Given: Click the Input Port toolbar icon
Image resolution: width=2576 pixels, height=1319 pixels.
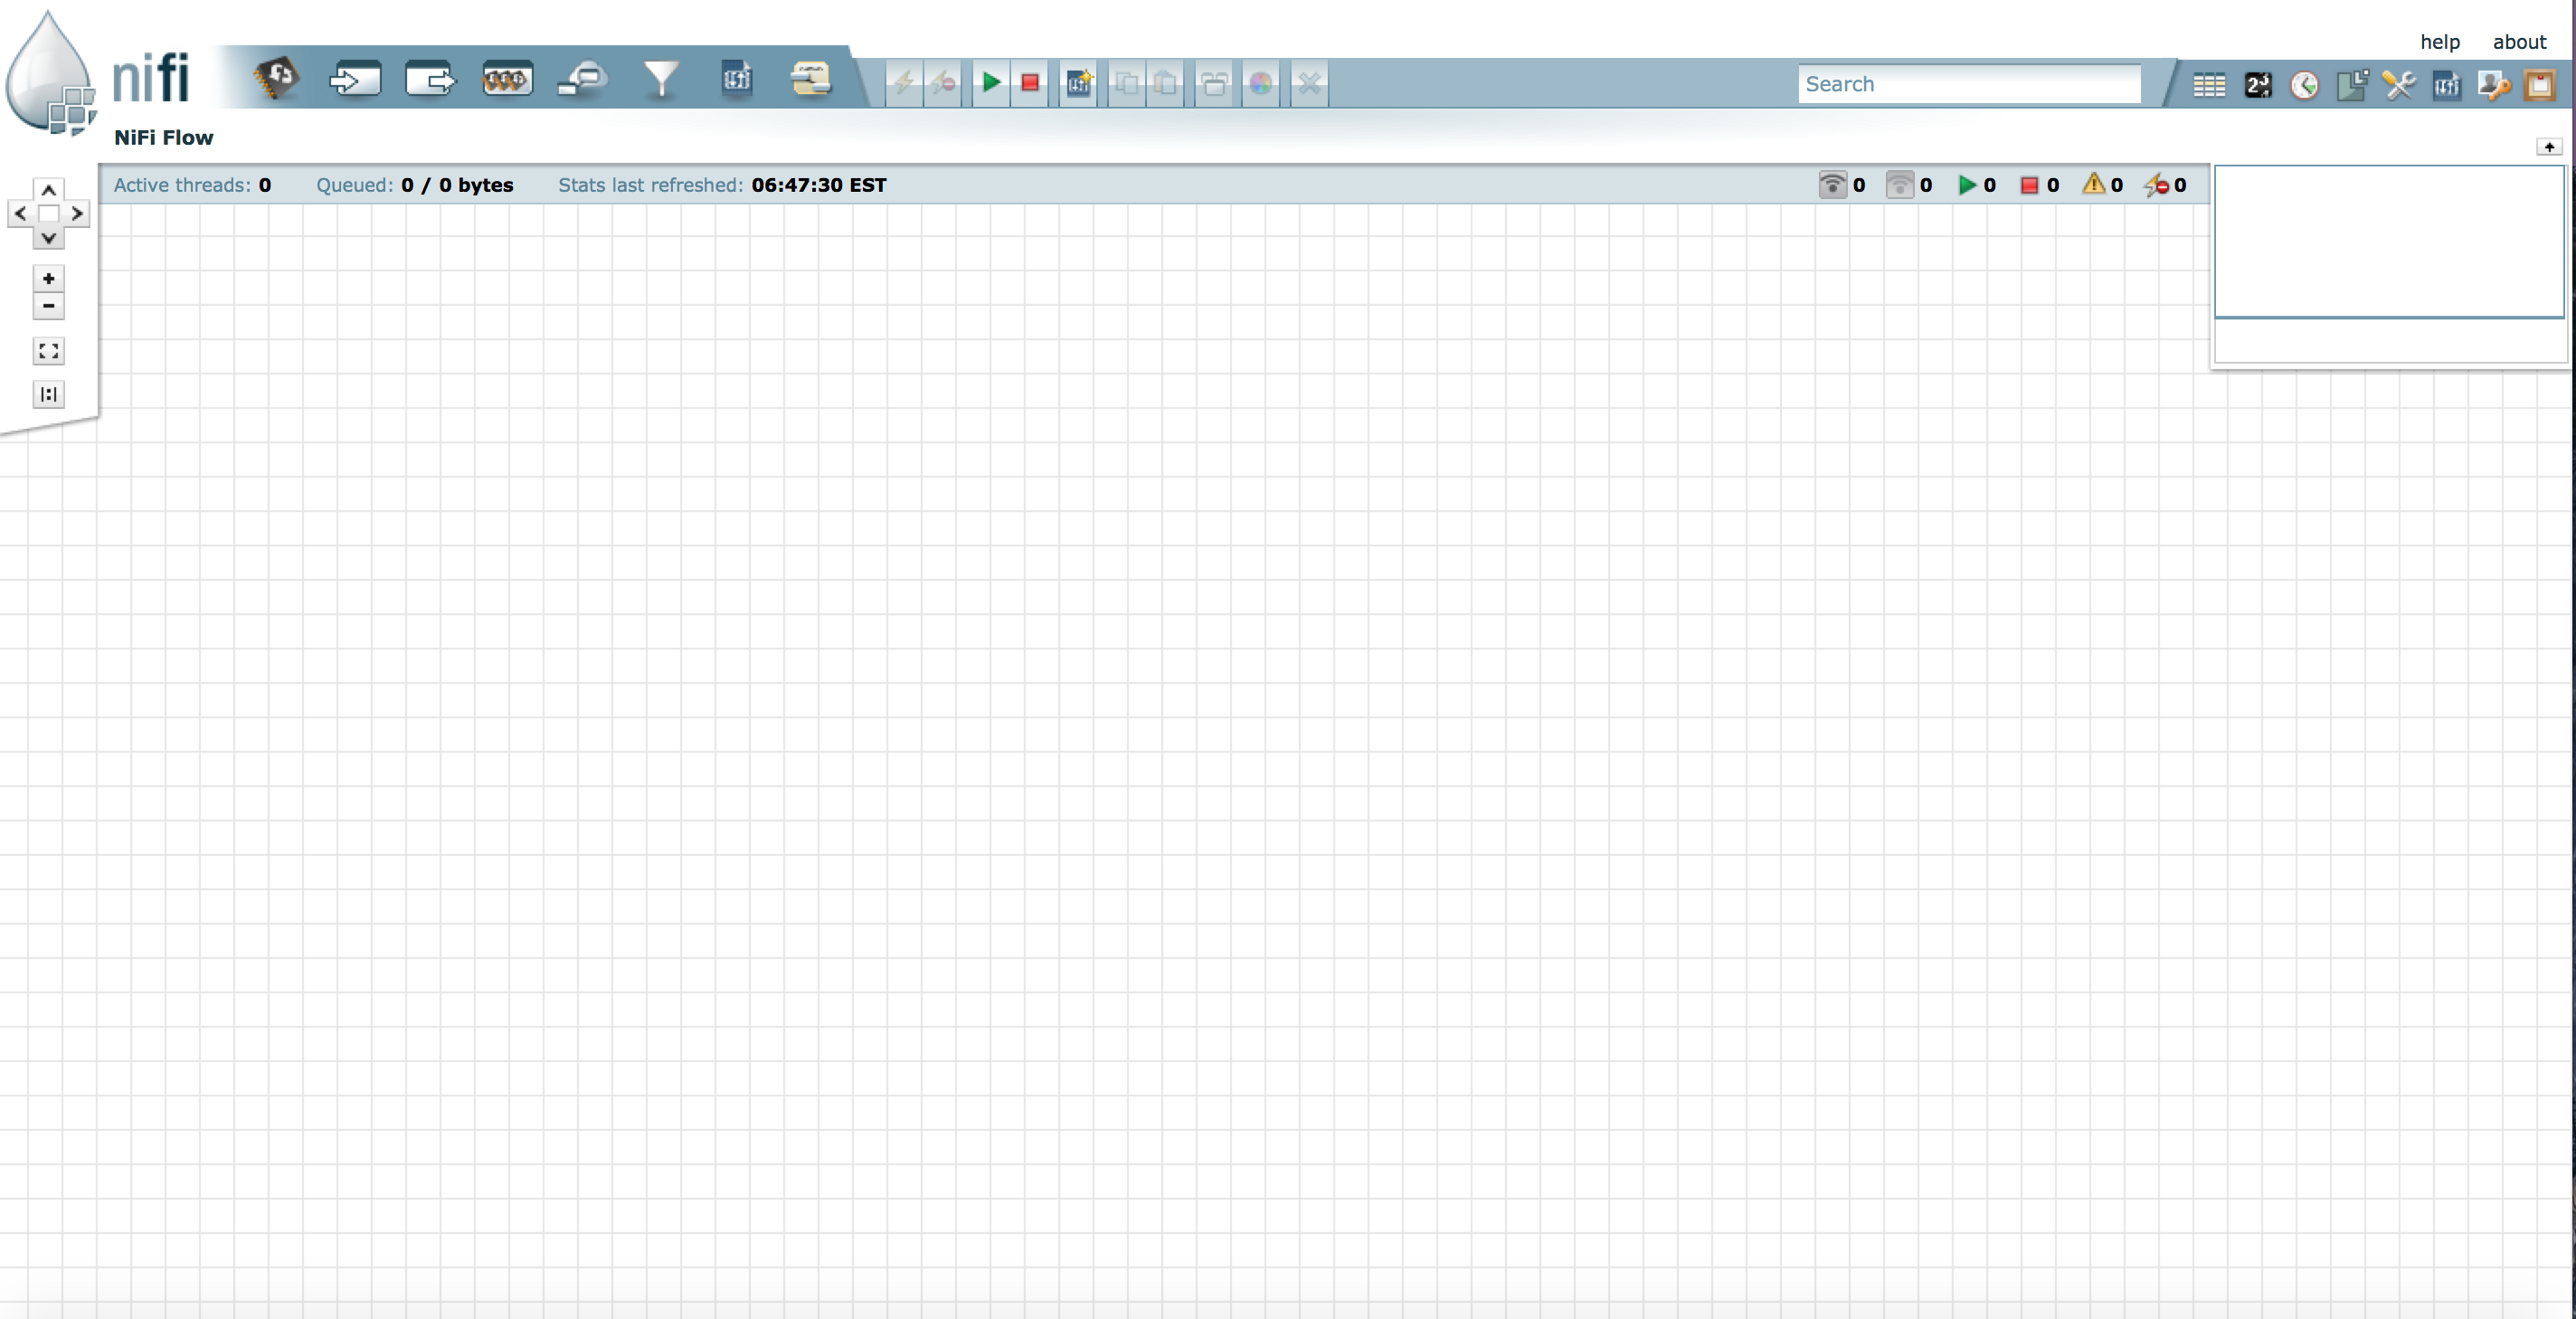Looking at the screenshot, I should [x=355, y=79].
